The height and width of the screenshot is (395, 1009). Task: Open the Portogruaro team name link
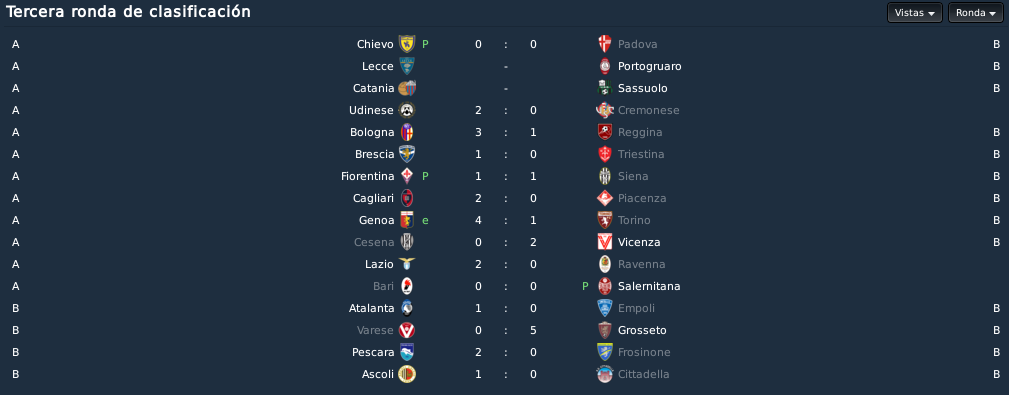pyautogui.click(x=649, y=66)
